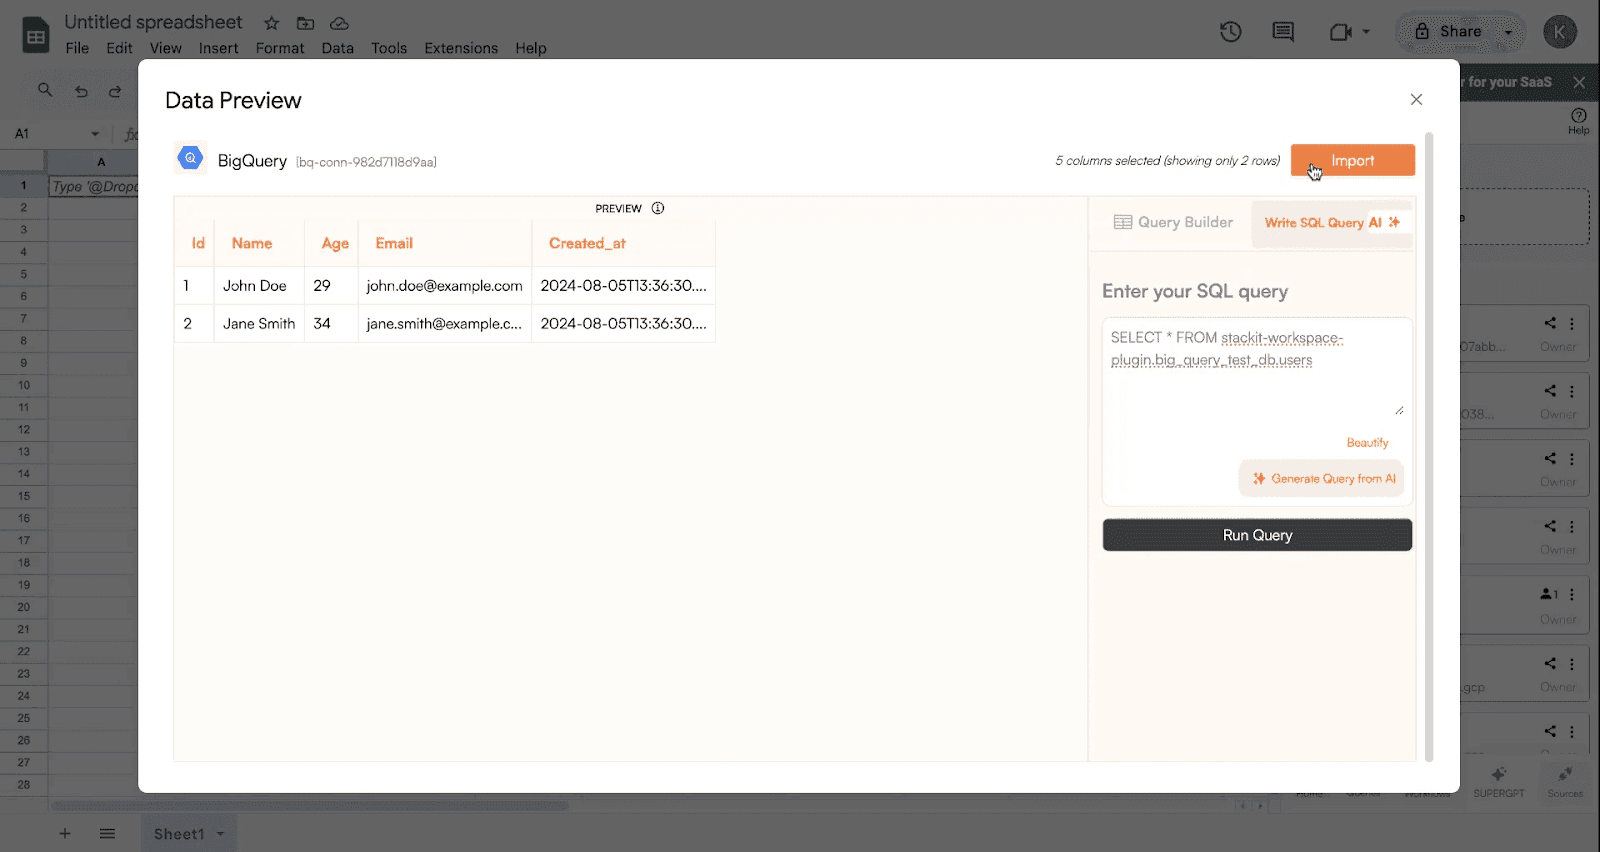Open version history clock icon
The width and height of the screenshot is (1600, 852).
1231,32
